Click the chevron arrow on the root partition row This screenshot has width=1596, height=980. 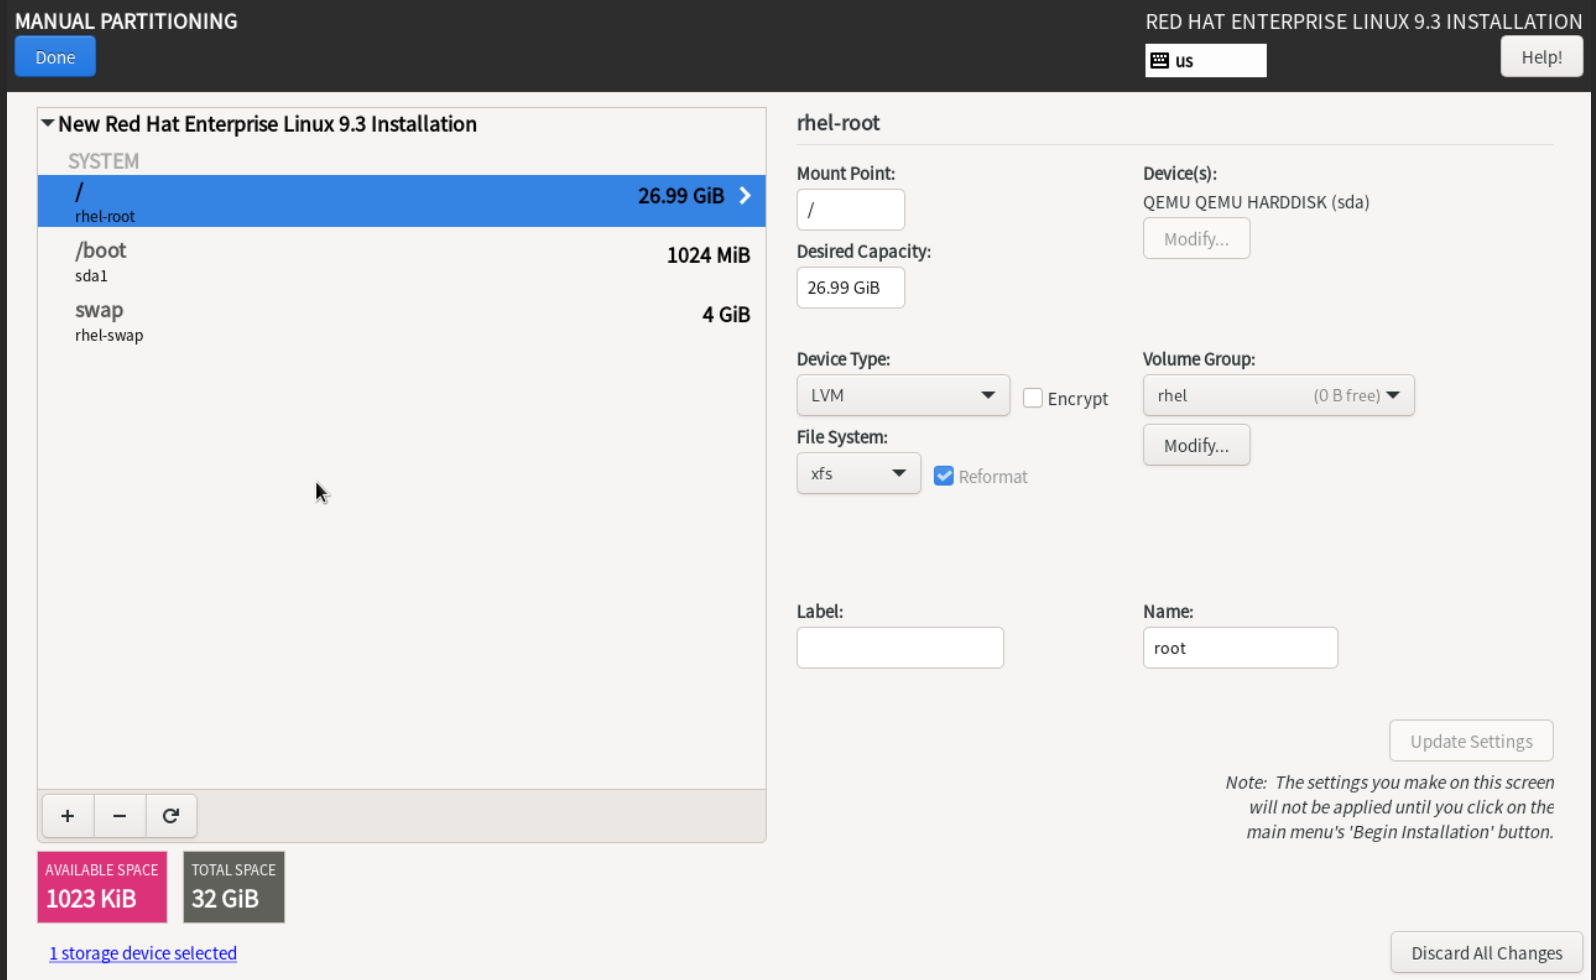[745, 196]
